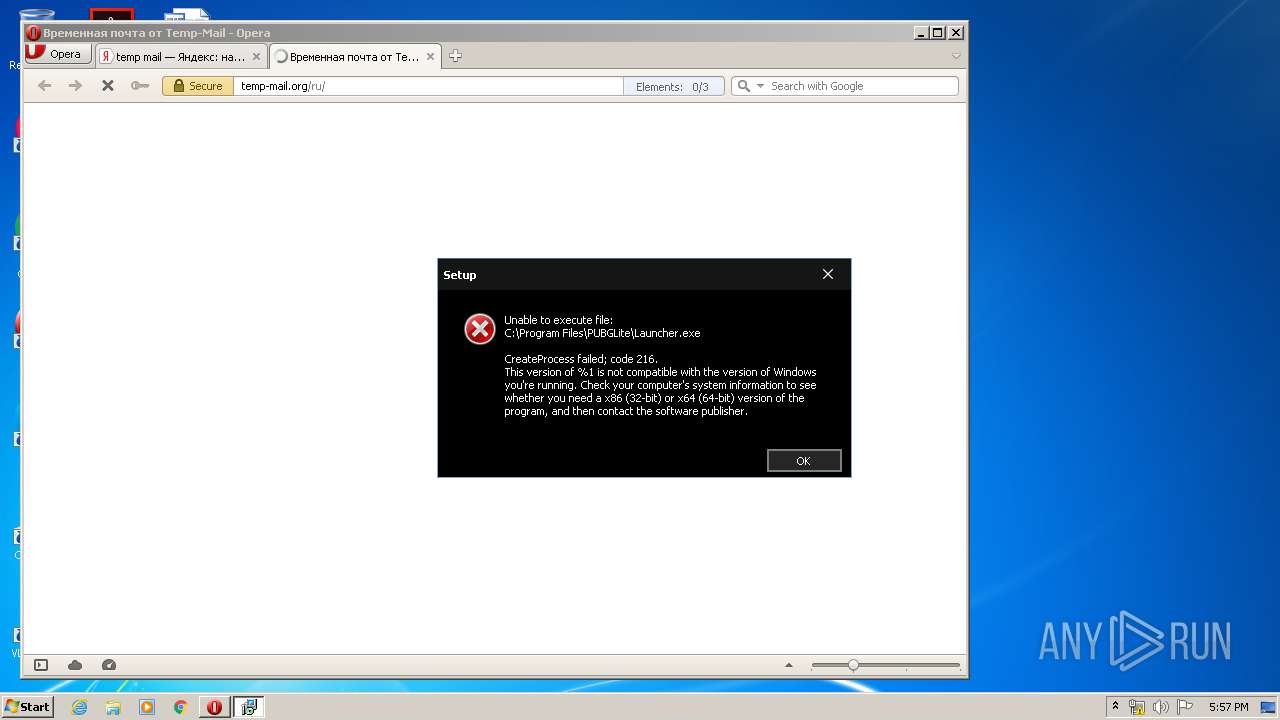This screenshot has height=720, width=1280.
Task: Open Windows Media Player taskbar icon
Action: point(147,707)
